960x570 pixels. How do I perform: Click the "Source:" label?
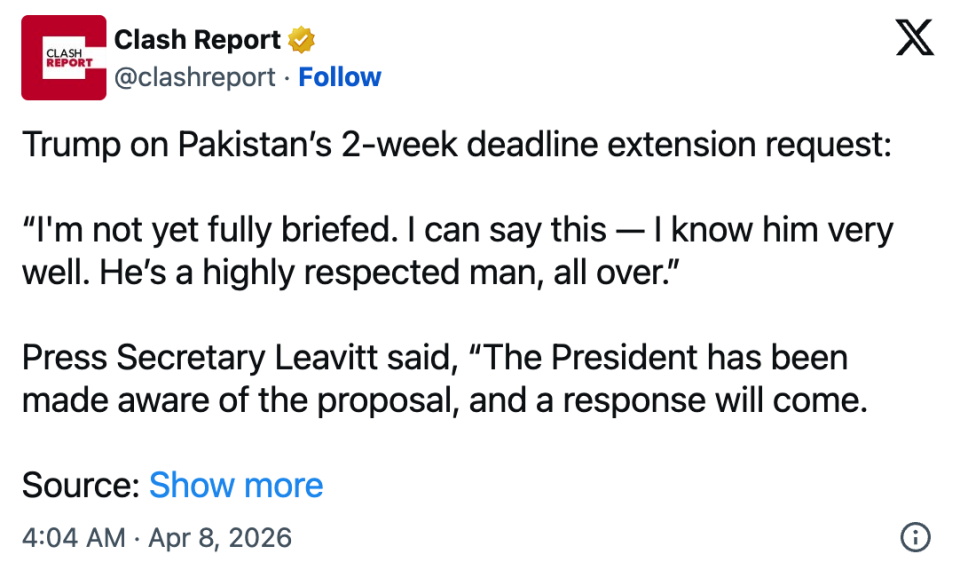pyautogui.click(x=80, y=485)
